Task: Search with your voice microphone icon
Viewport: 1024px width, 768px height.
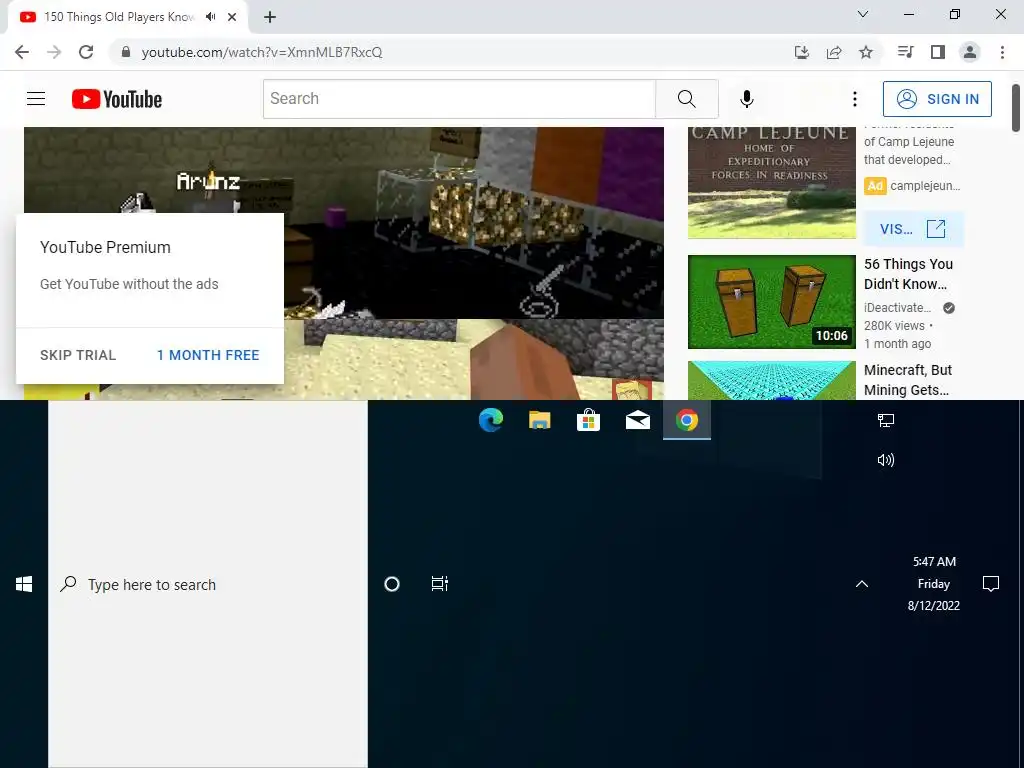Action: pyautogui.click(x=746, y=99)
